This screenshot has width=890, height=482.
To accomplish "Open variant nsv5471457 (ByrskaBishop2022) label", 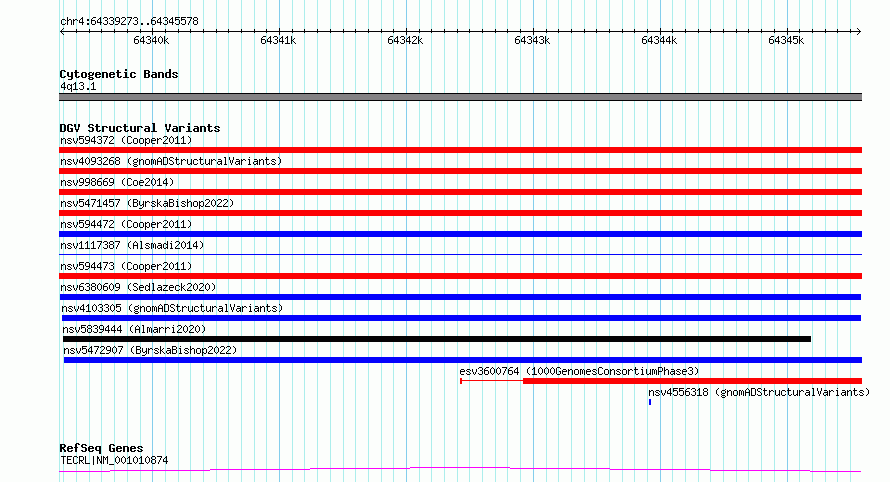I will (x=147, y=203).
